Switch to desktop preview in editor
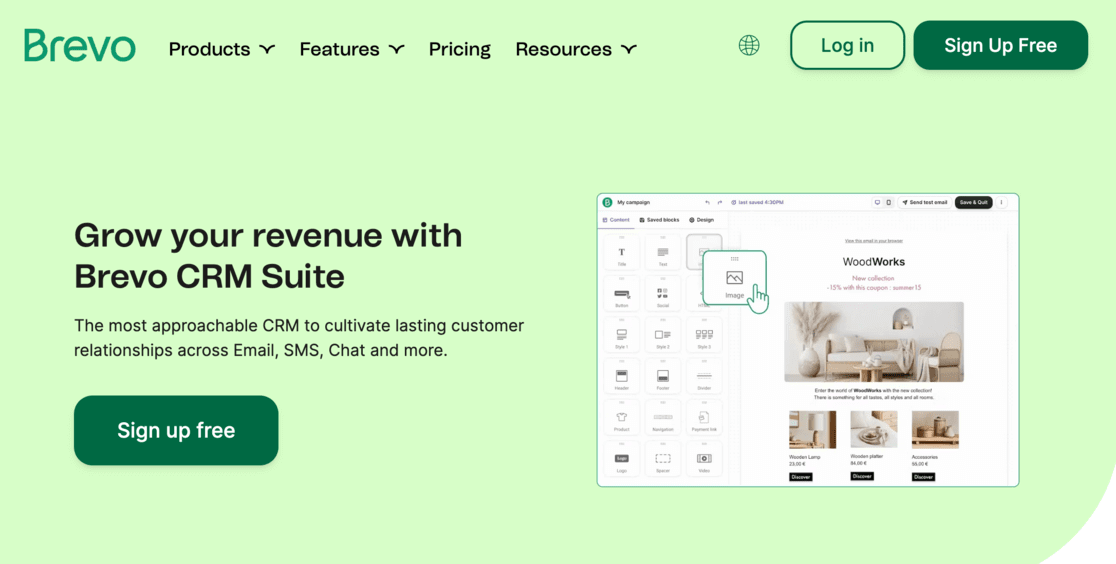The height and width of the screenshot is (564, 1116). 877,202
